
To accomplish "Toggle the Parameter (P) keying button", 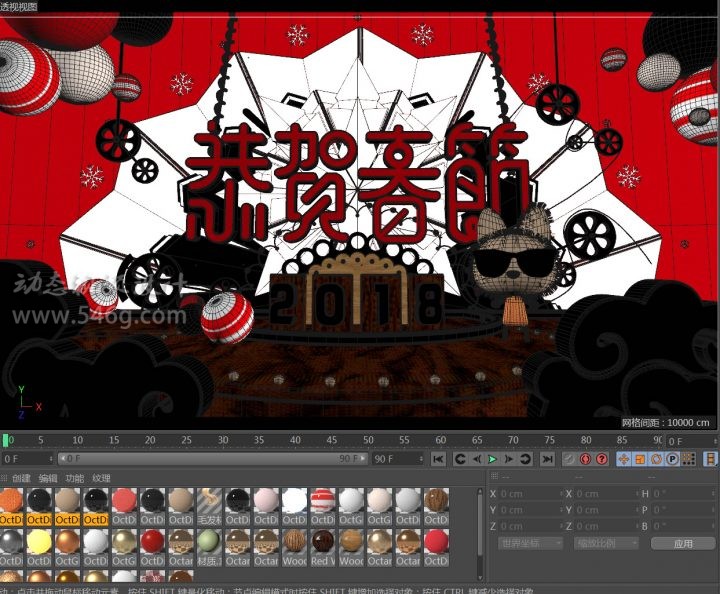I will [x=672, y=459].
